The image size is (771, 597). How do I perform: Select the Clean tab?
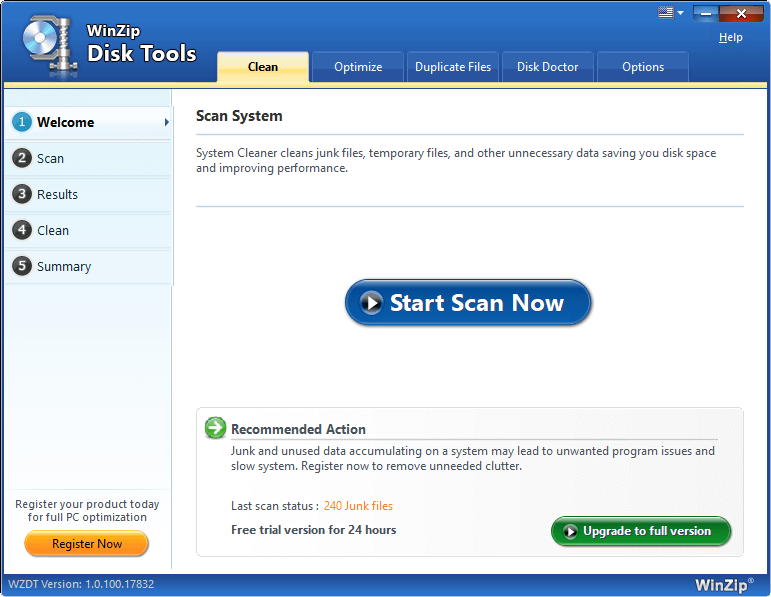coord(263,67)
